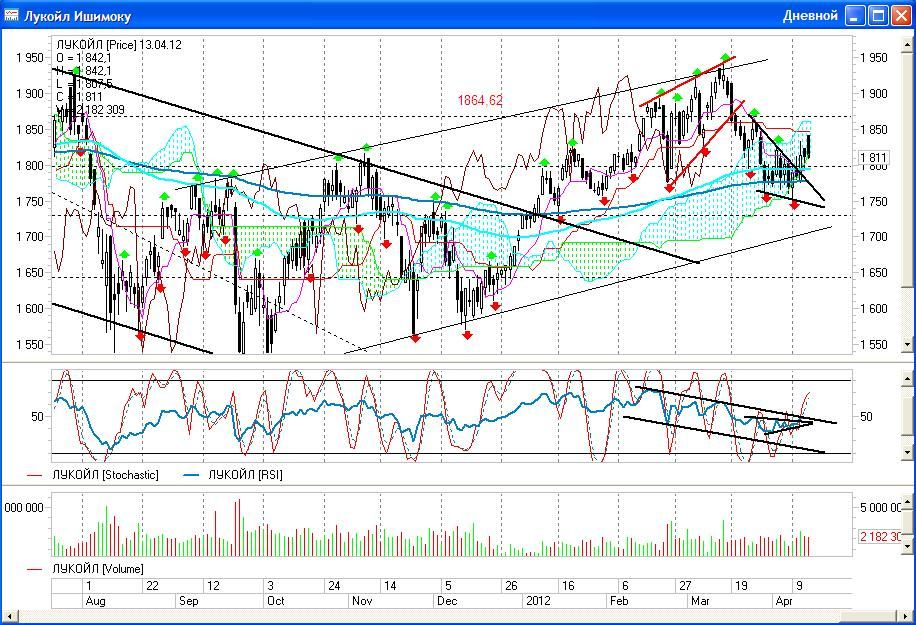Viewport: 916px width, 625px height.
Task: Click the Volume legend line swatch
Action: click(35, 569)
